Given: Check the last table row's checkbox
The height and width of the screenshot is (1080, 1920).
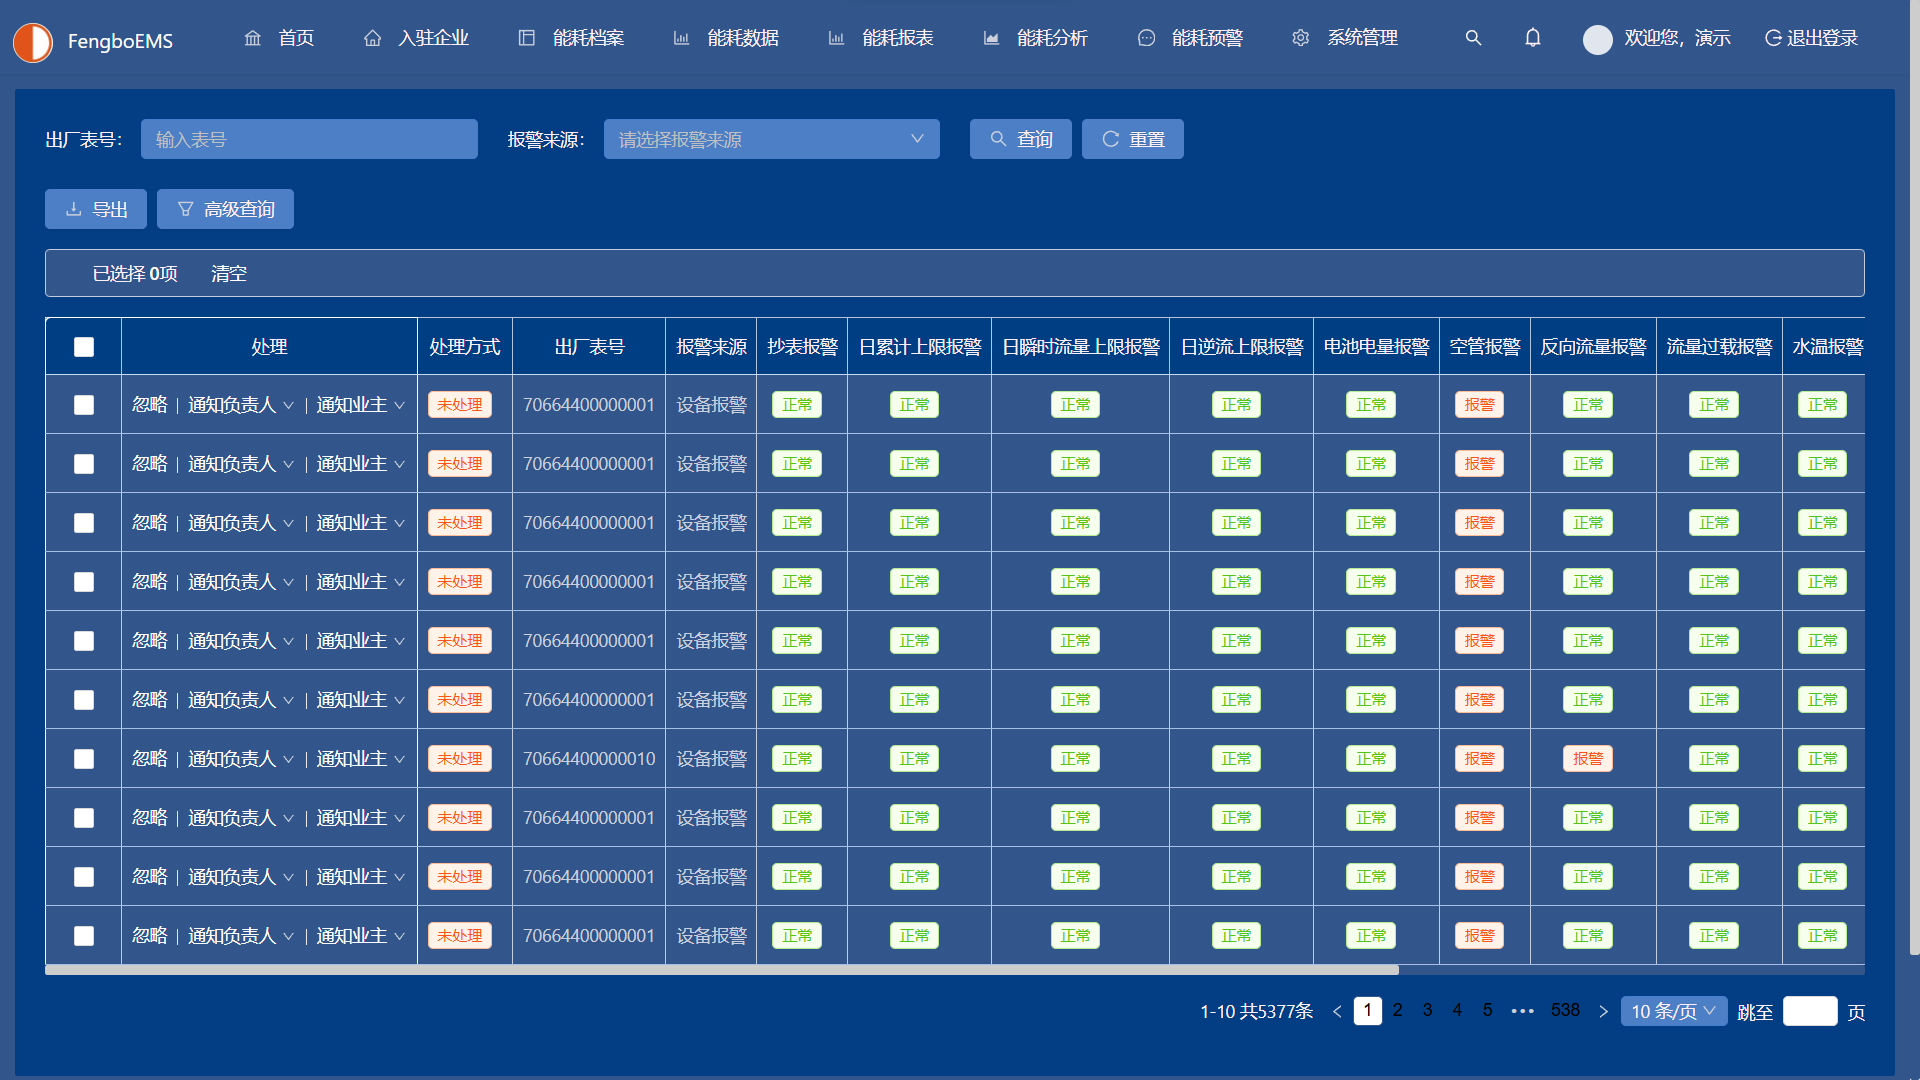Looking at the screenshot, I should [84, 936].
